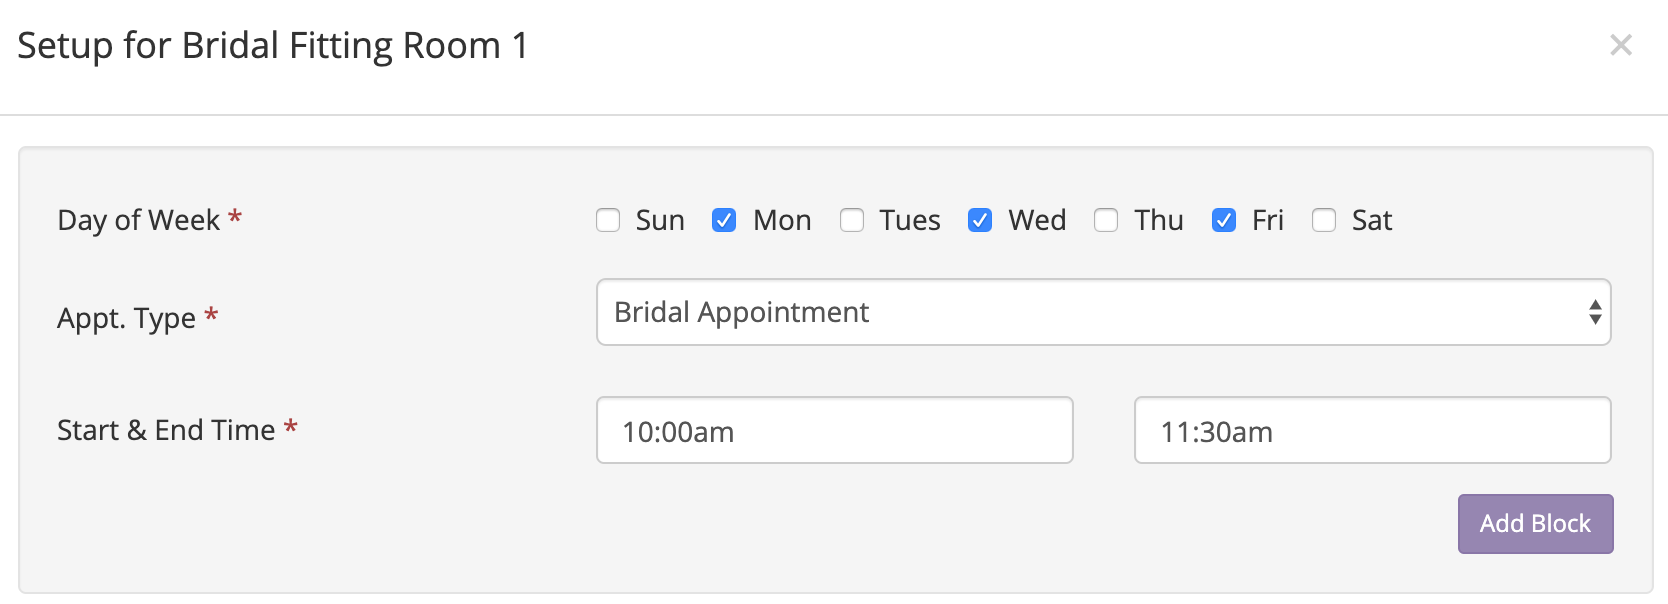Viewport: 1668px width, 604px height.
Task: Focus the 10:00am start time field
Action: tap(835, 430)
